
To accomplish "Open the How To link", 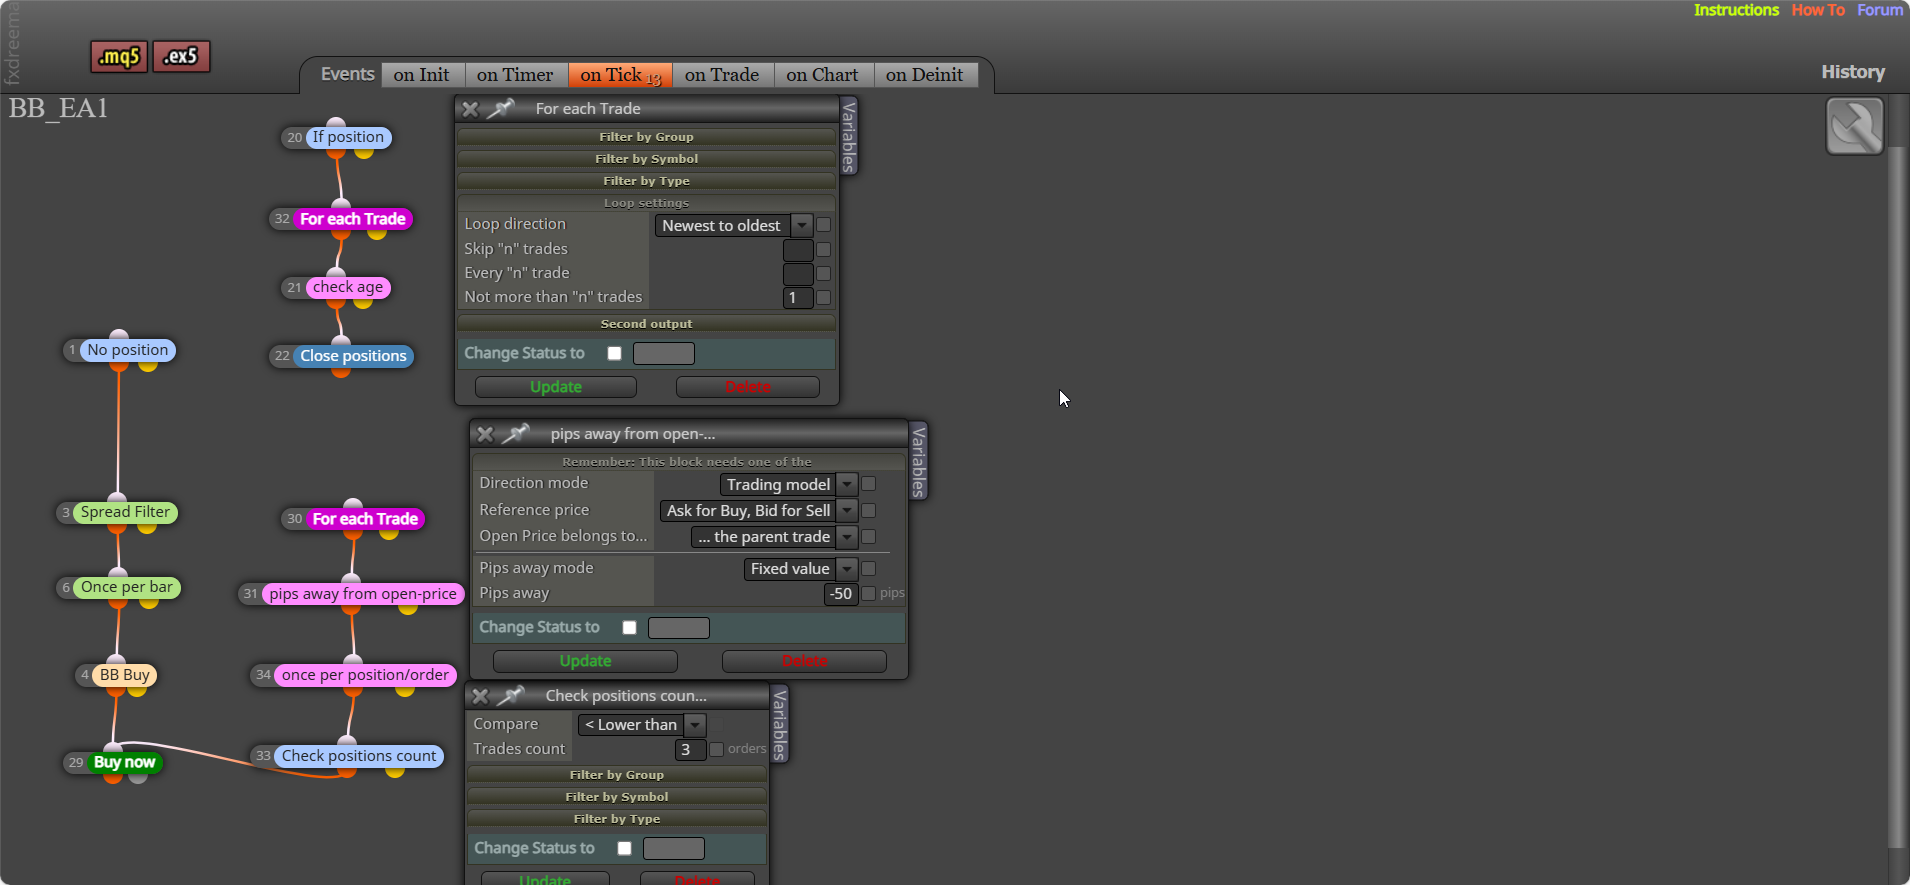I will (x=1818, y=10).
